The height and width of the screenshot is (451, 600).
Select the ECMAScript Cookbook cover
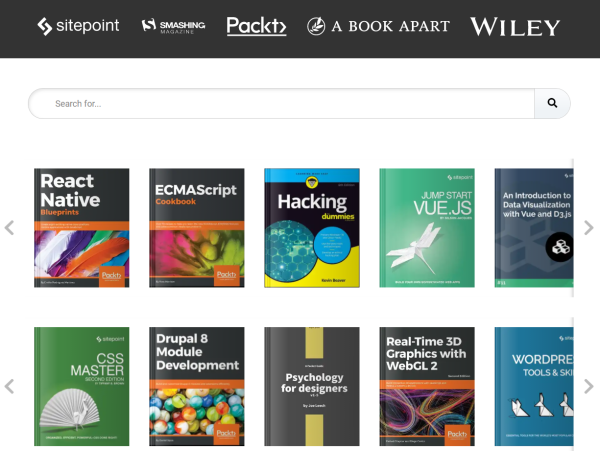(197, 229)
